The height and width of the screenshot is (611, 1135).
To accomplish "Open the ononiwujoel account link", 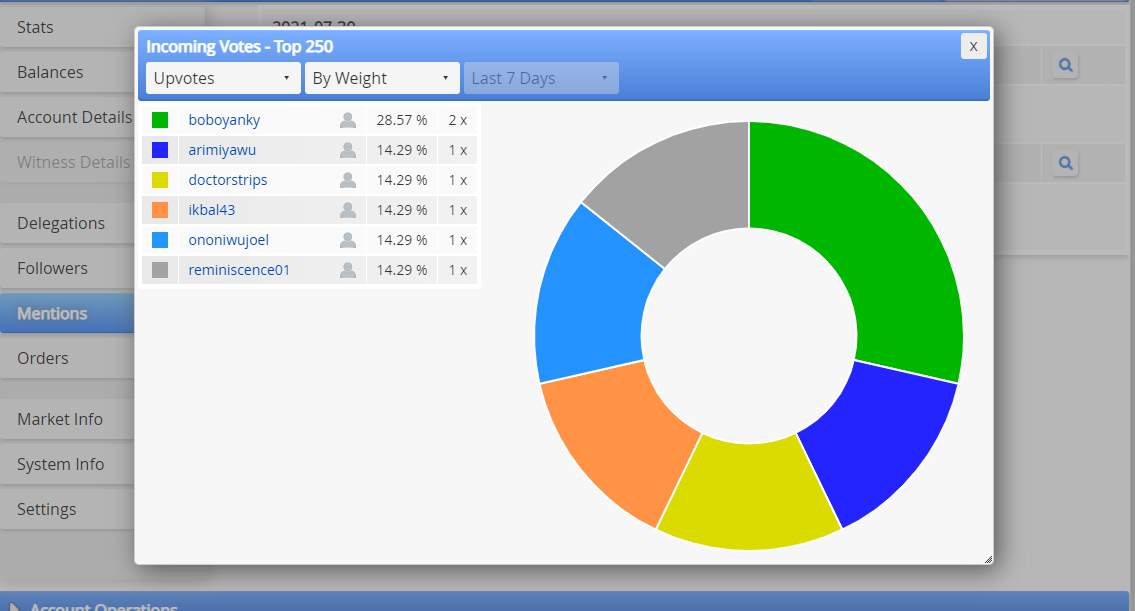I will point(229,240).
